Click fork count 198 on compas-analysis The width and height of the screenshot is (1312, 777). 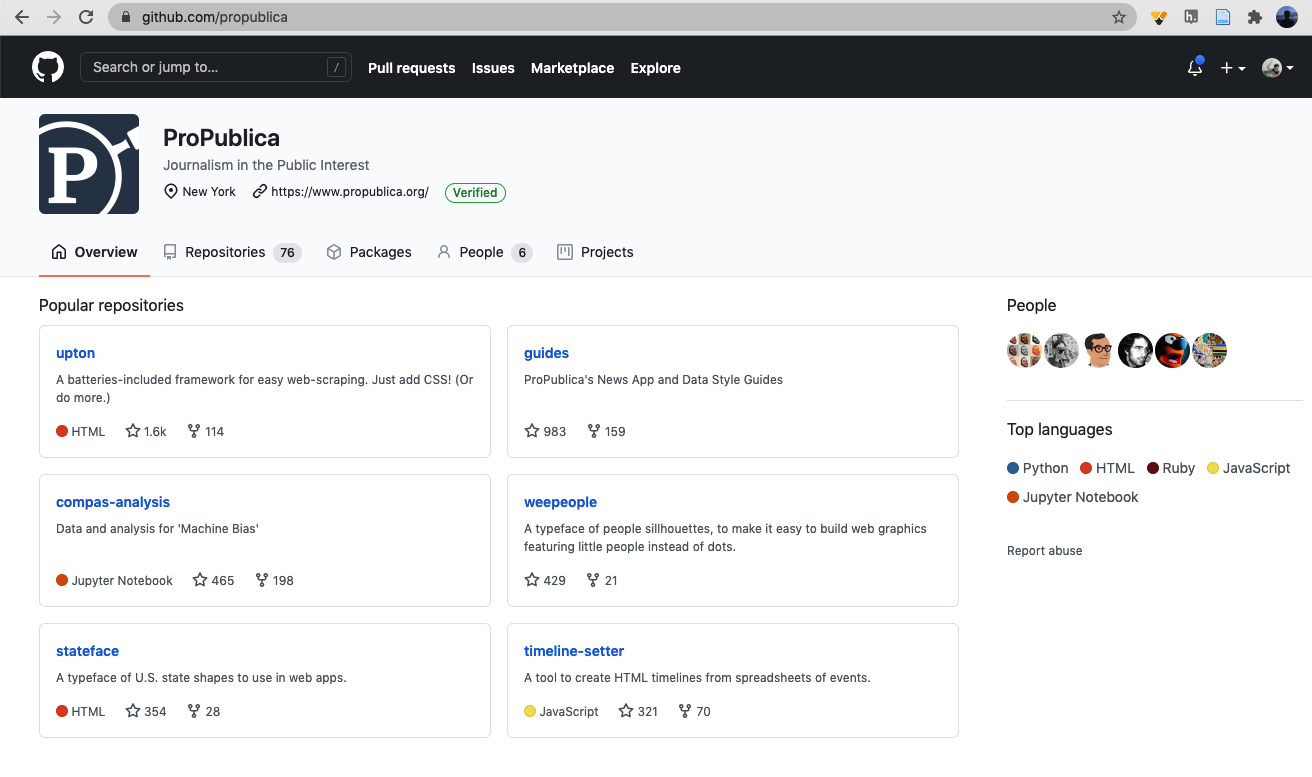275,580
